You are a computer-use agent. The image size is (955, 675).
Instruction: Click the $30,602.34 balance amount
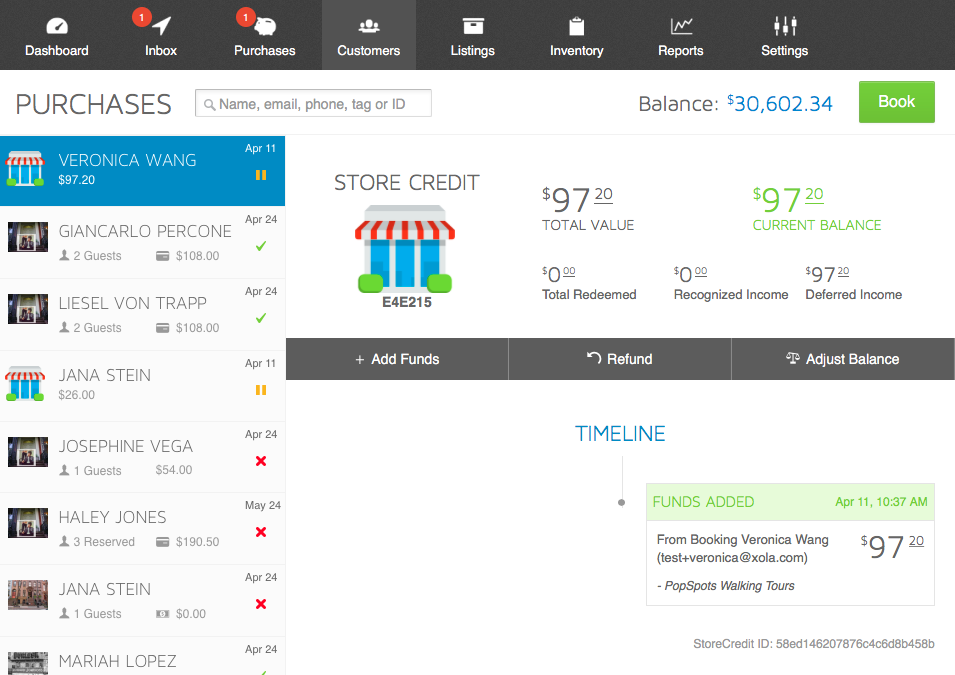tap(780, 104)
